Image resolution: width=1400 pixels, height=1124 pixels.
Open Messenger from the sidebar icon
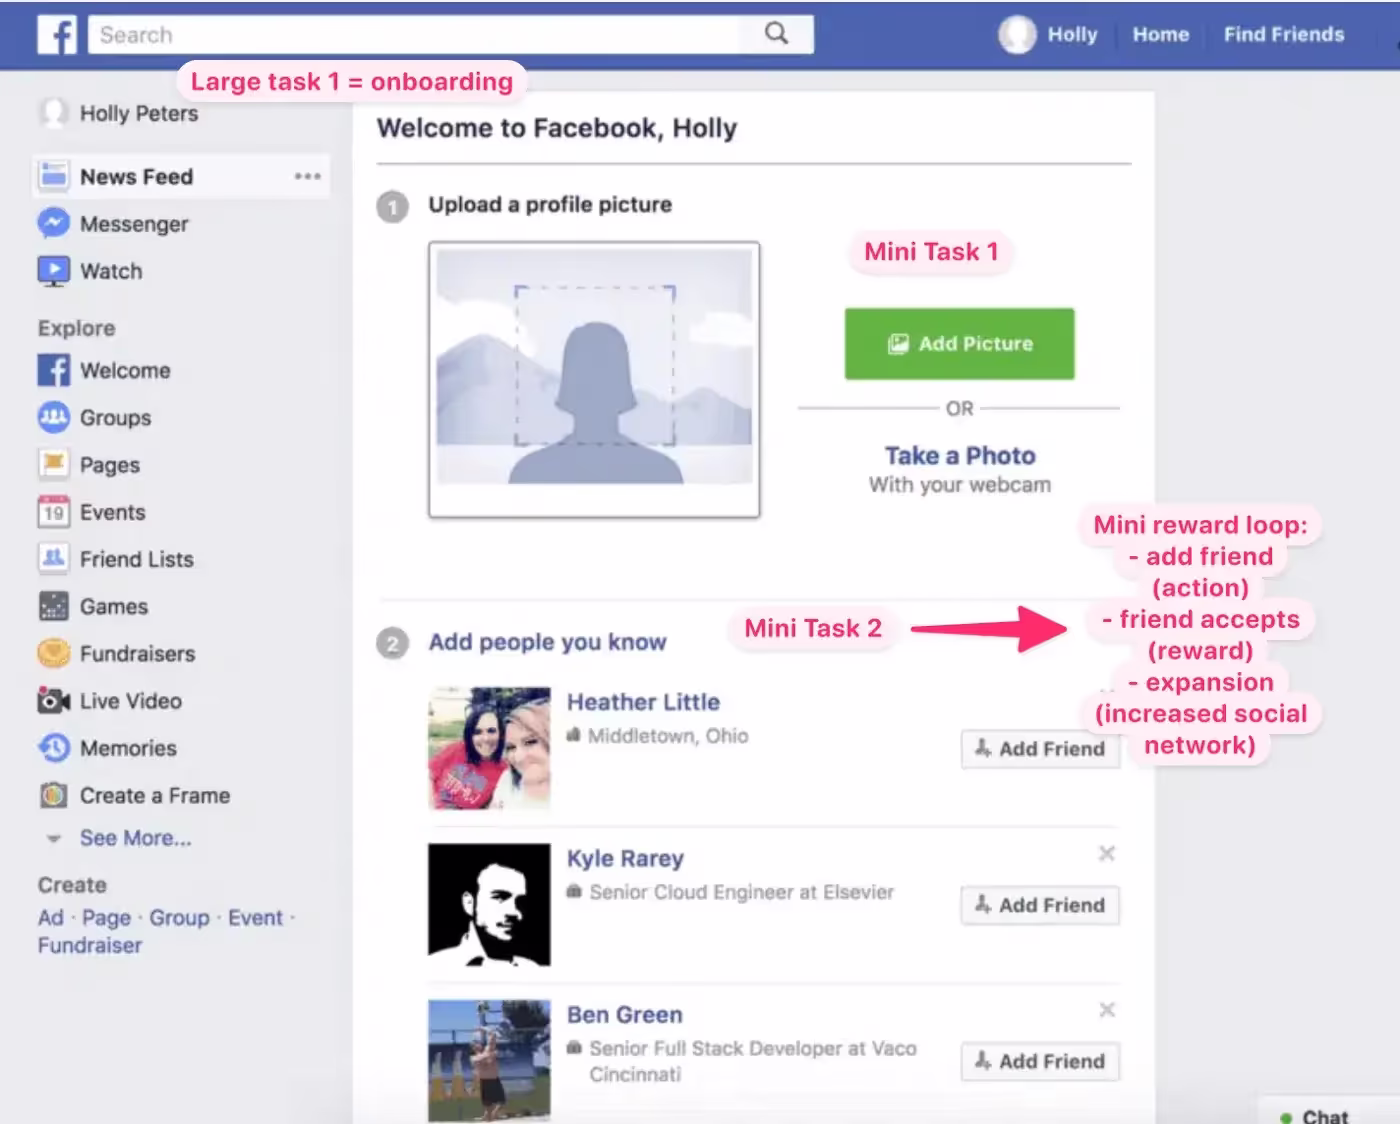tap(53, 224)
